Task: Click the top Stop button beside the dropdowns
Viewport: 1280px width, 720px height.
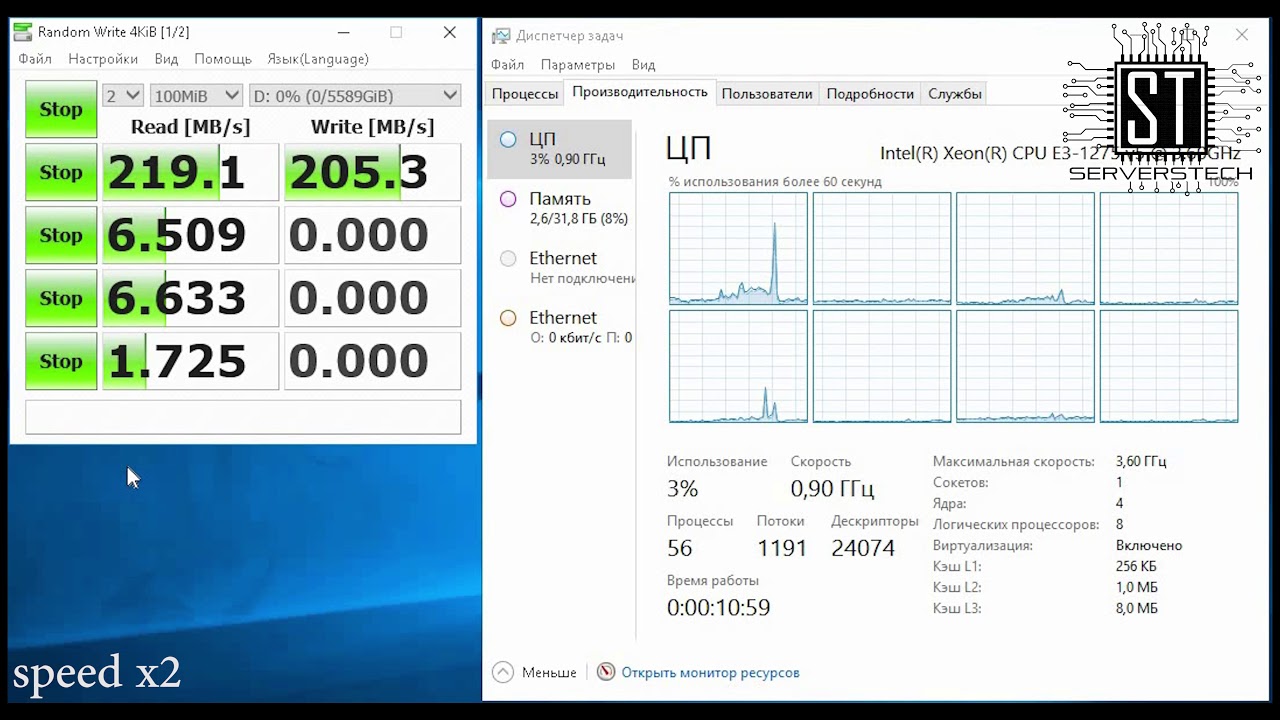Action: (x=61, y=109)
